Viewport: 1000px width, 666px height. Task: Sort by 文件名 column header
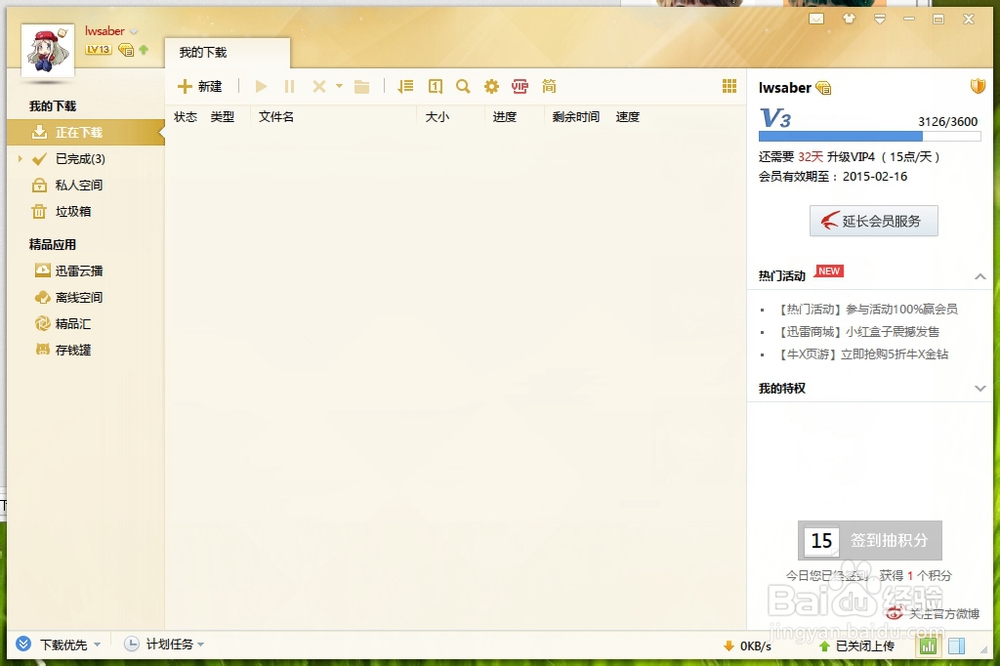point(276,117)
